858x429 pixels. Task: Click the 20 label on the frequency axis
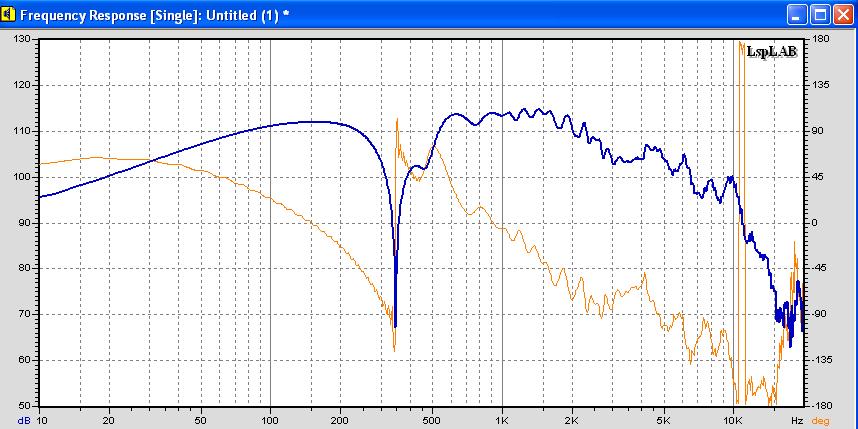click(x=109, y=420)
